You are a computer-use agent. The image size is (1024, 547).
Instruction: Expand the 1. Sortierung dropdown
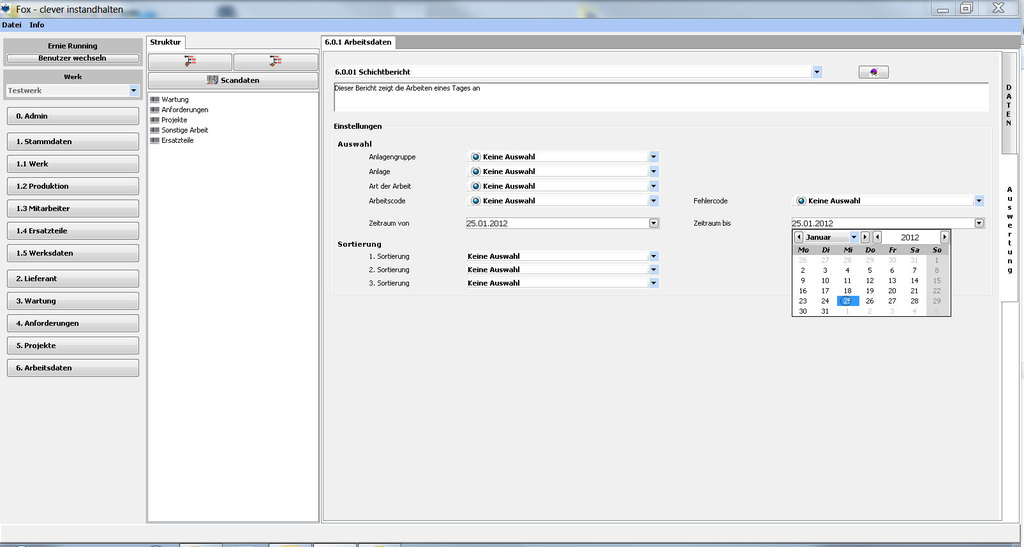653,256
